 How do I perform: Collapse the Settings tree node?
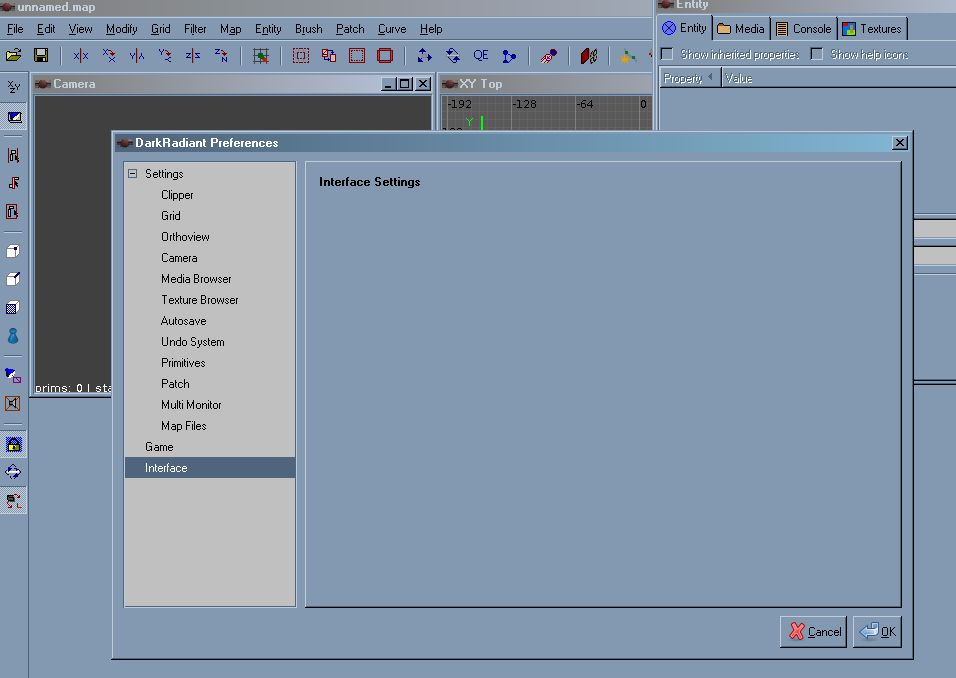132,174
